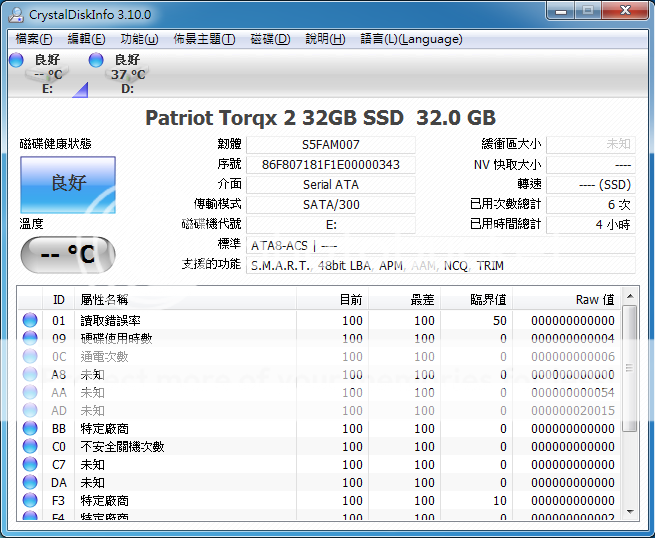This screenshot has height=539, width=655.
Task: Click the attribute list vertical scrollbar thumb
Action: click(630, 368)
